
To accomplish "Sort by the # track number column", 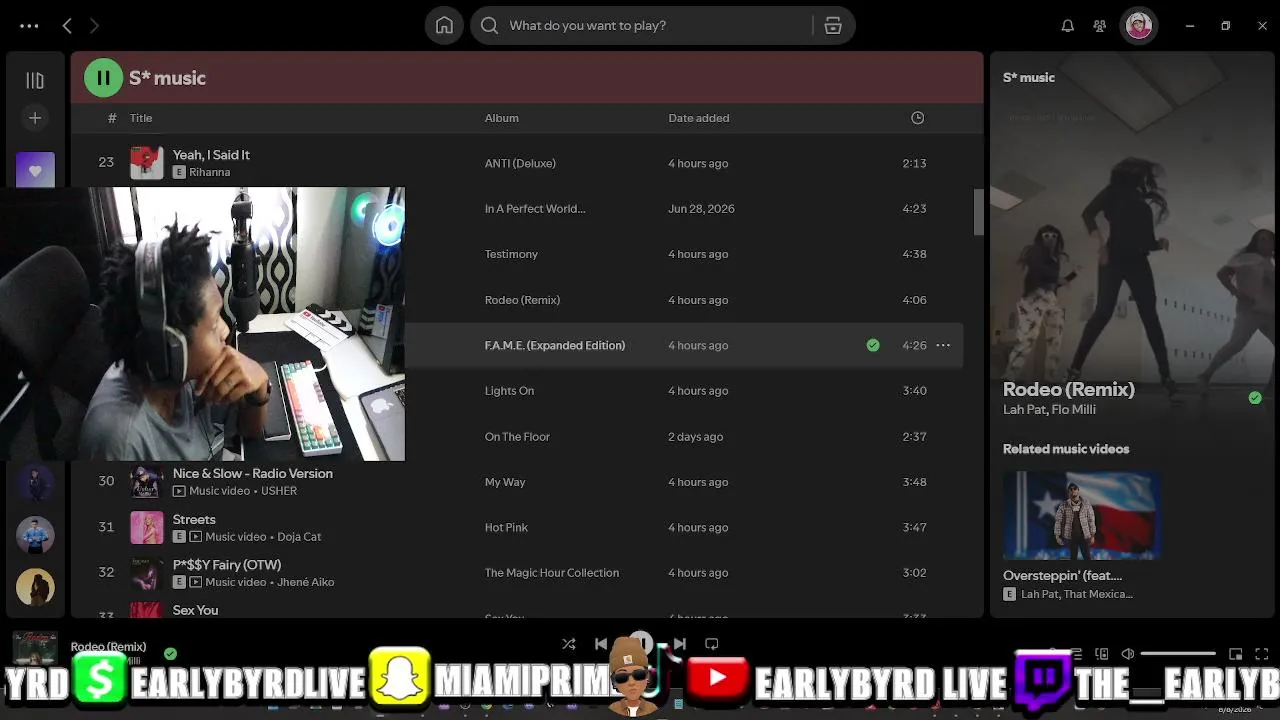I will click(x=112, y=118).
